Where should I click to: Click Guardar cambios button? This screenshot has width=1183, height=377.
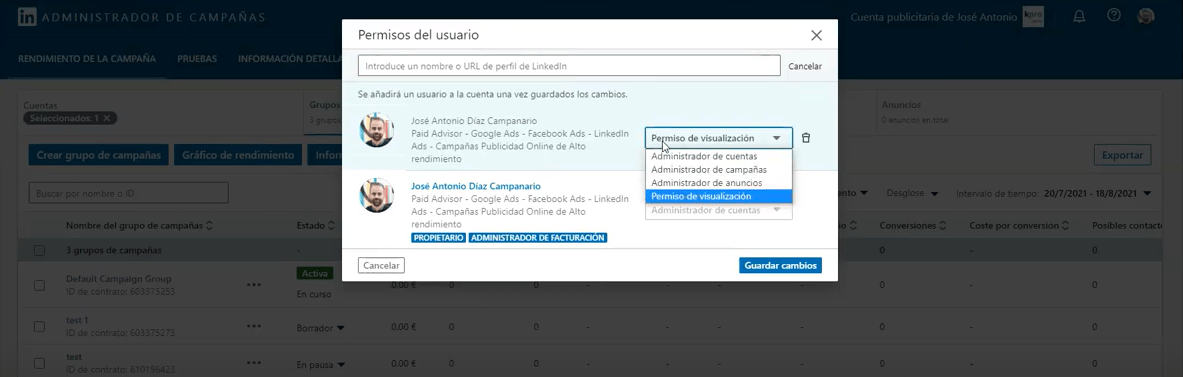coord(780,265)
